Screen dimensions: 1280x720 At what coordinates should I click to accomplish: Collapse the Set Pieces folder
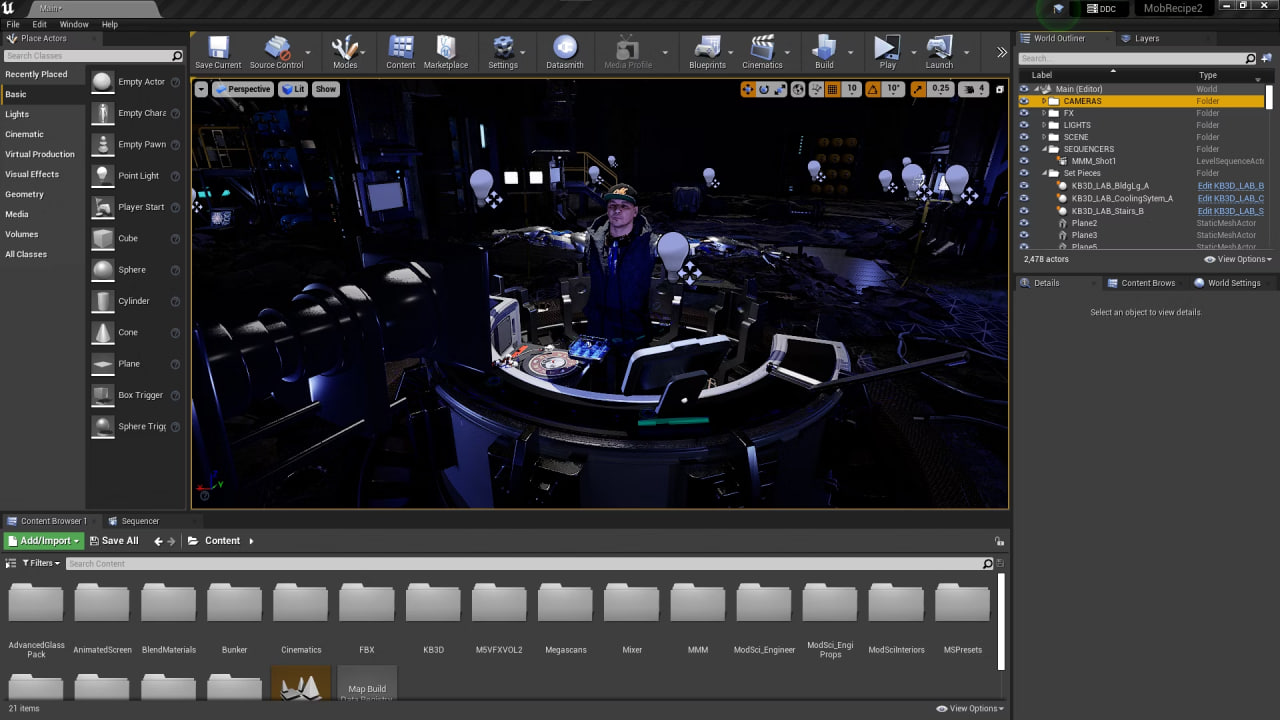pos(1044,173)
